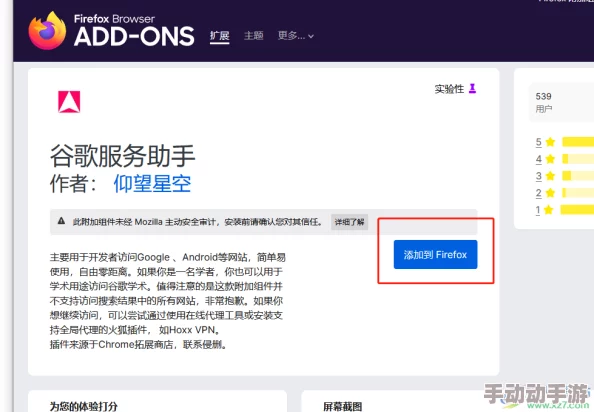Click the 屏幕截图 heading
Screen dimensions: 594x412
(x=342, y=407)
